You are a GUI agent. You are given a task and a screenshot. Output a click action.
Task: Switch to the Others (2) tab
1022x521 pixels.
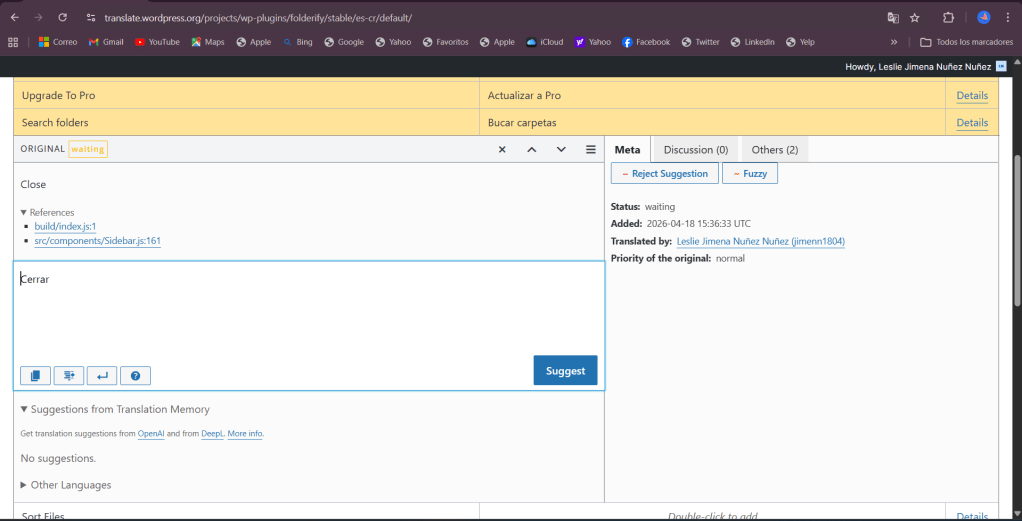pos(774,150)
